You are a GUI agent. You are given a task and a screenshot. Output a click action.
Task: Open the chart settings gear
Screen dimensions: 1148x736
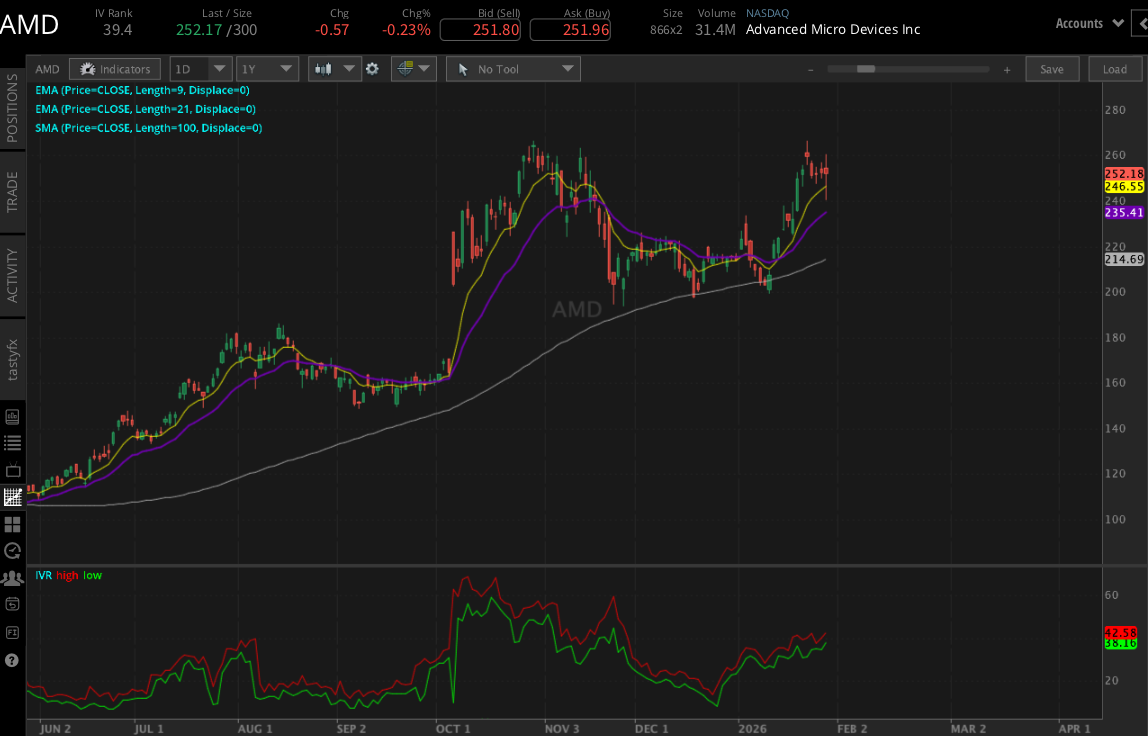coord(372,68)
